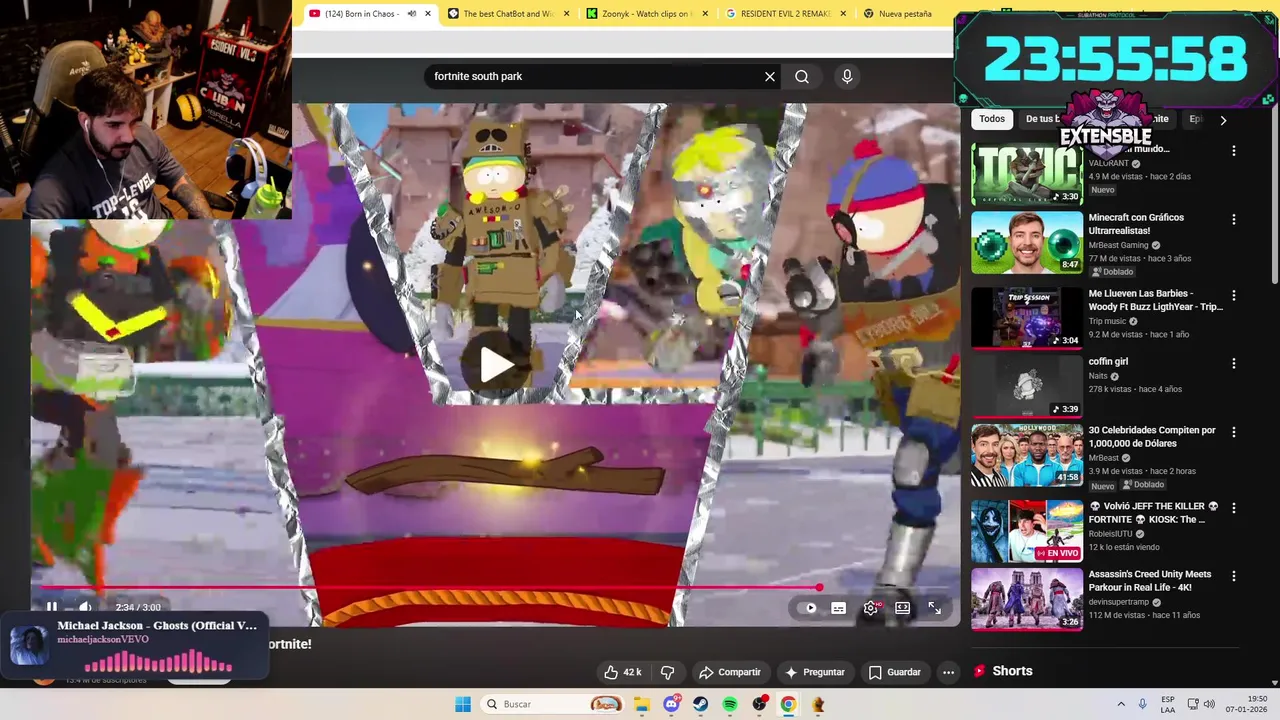Screen dimensions: 1280x720
Task: Clear the YouTube search box text
Action: (x=770, y=76)
